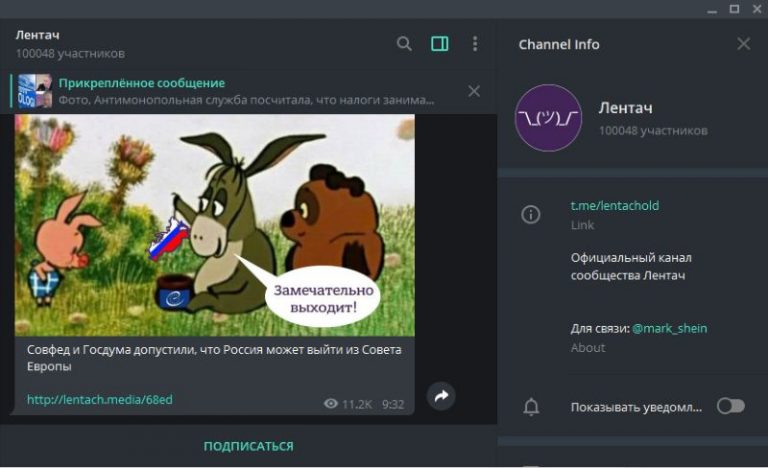Click the eye views icon on the post
This screenshot has height=468, width=768.
click(331, 404)
